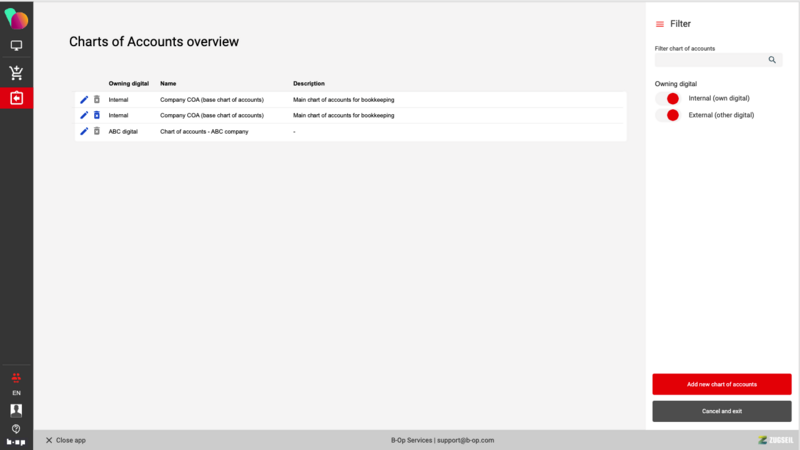Open the help question mark icon in the sidebar
The height and width of the screenshot is (450, 800).
click(16, 428)
